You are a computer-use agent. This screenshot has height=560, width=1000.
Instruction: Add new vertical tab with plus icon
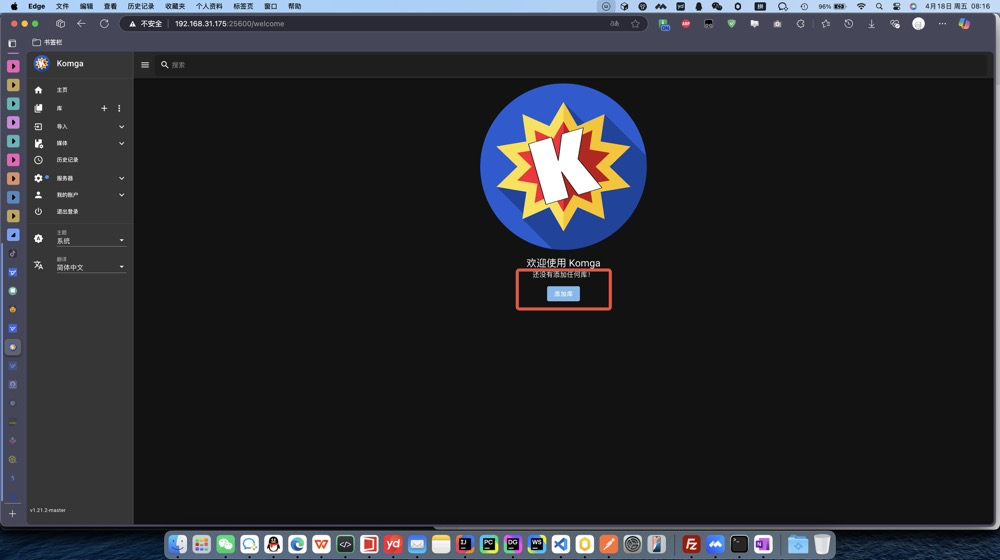(x=12, y=513)
